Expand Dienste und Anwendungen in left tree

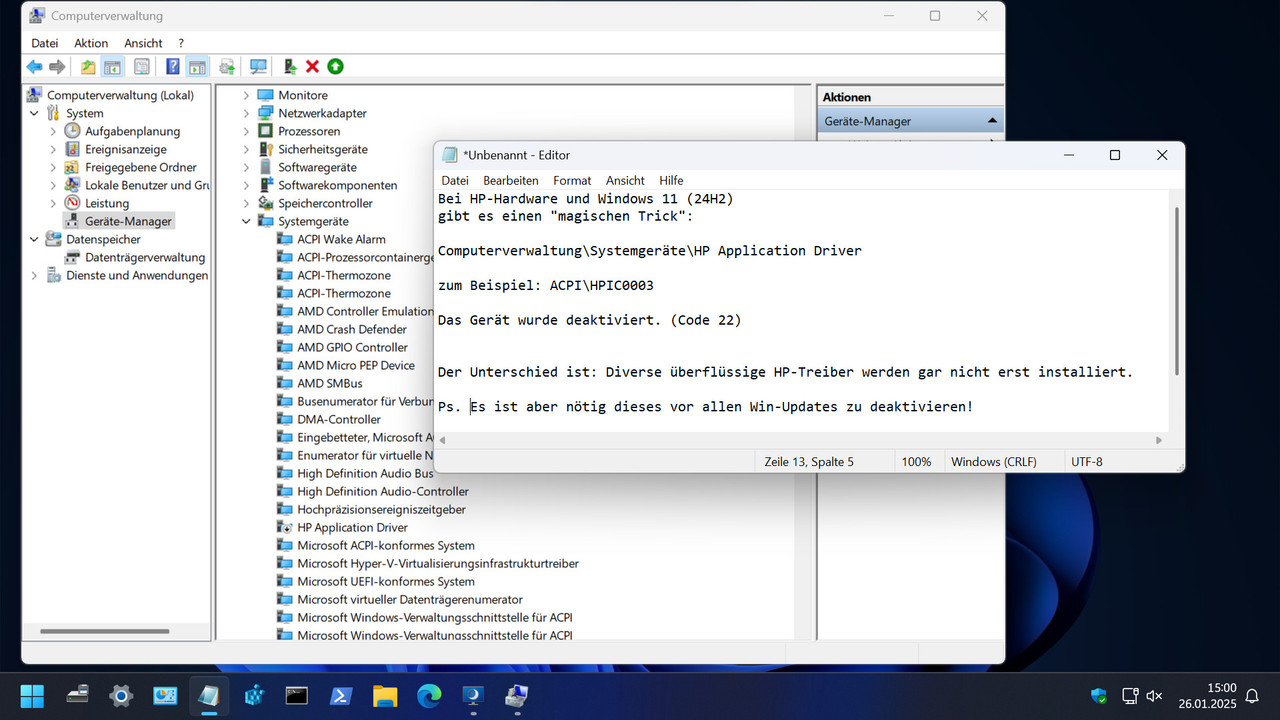tap(34, 275)
